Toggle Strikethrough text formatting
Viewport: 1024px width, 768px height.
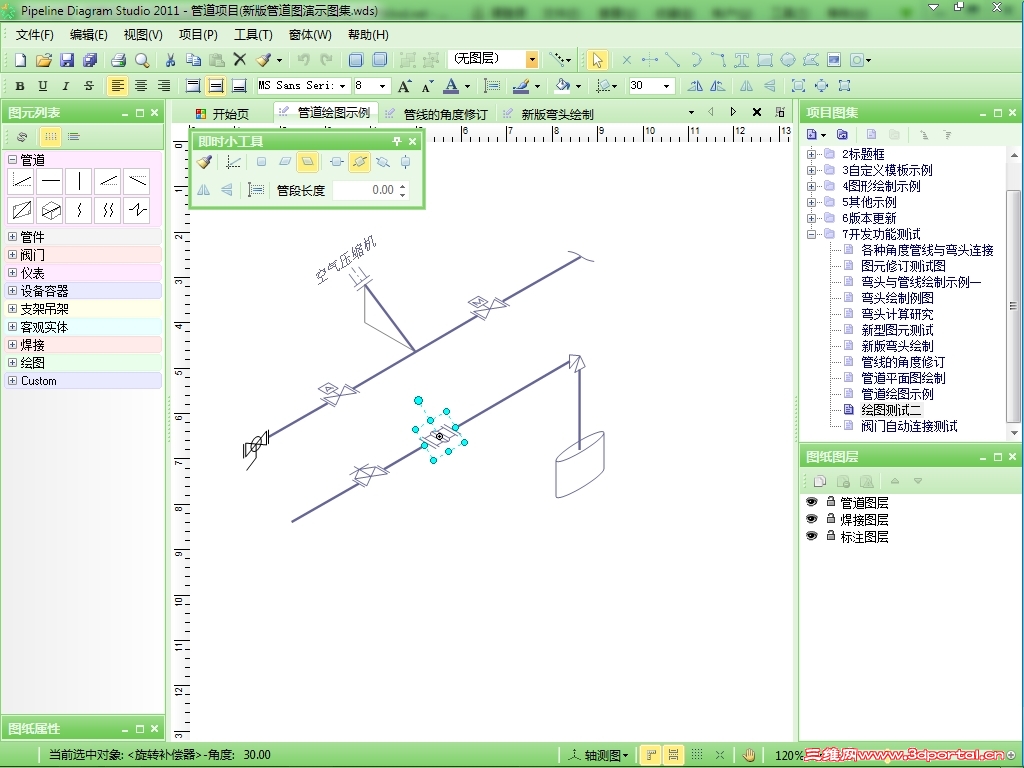pos(89,86)
